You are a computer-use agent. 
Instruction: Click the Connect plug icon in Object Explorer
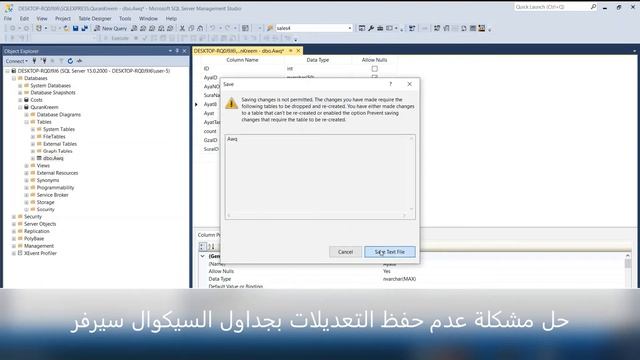tap(34, 61)
